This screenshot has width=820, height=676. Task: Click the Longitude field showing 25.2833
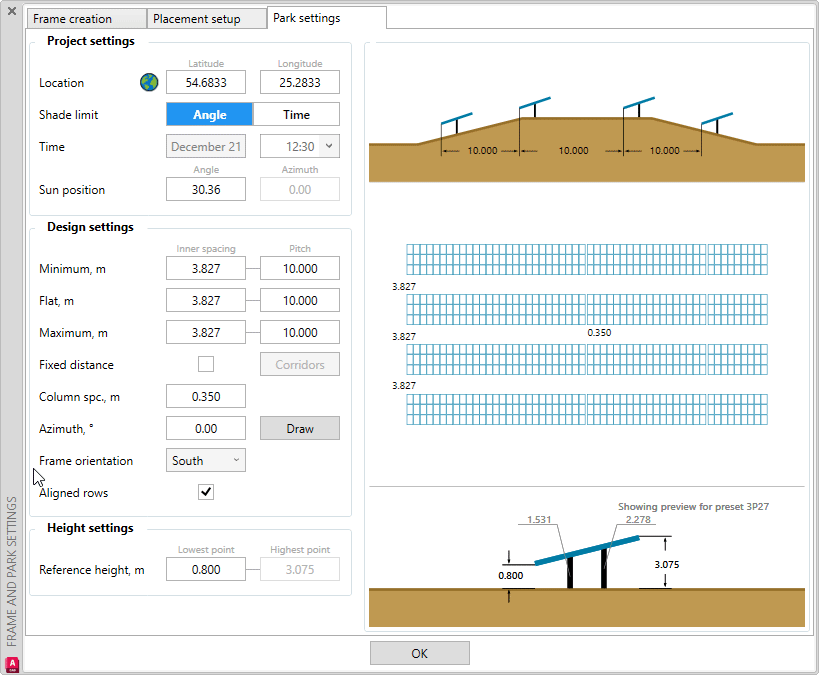[x=299, y=82]
